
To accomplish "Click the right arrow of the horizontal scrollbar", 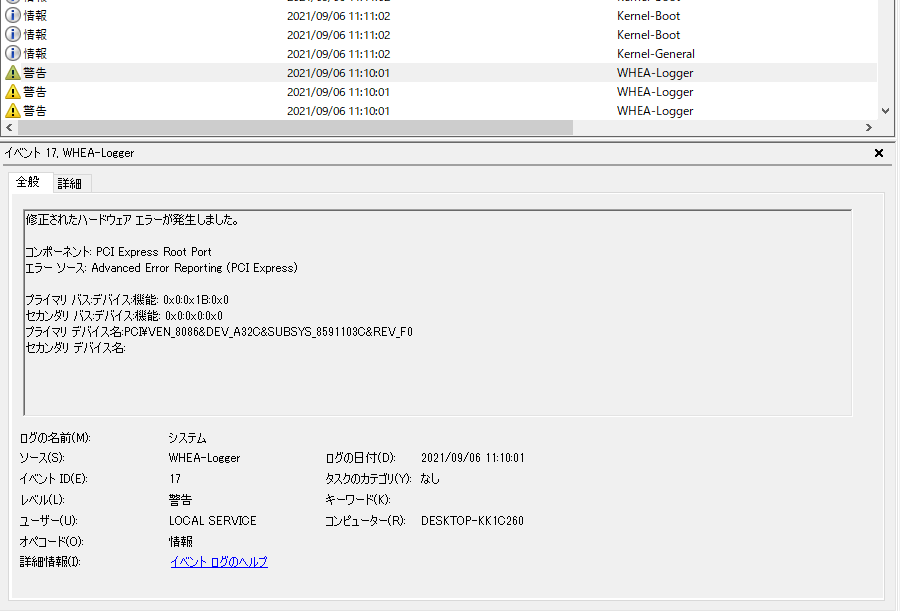I will point(869,127).
